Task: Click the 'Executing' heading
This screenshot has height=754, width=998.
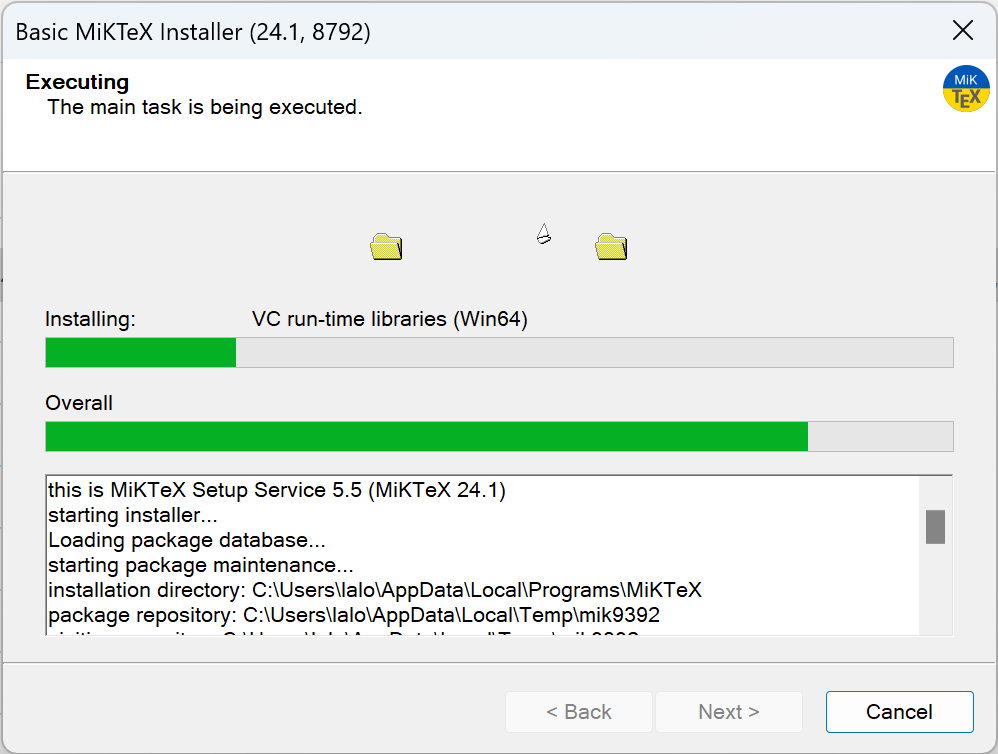Action: 77,82
